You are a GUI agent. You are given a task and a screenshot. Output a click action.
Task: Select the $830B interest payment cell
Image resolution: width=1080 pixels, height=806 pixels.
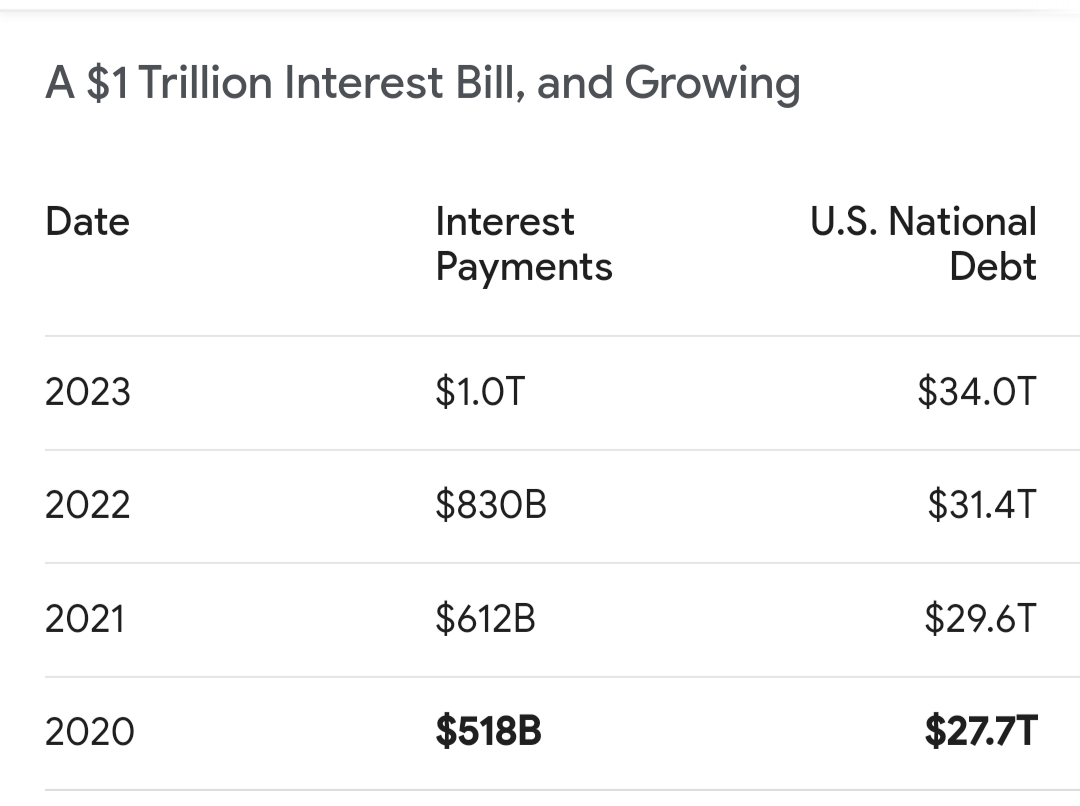(491, 504)
